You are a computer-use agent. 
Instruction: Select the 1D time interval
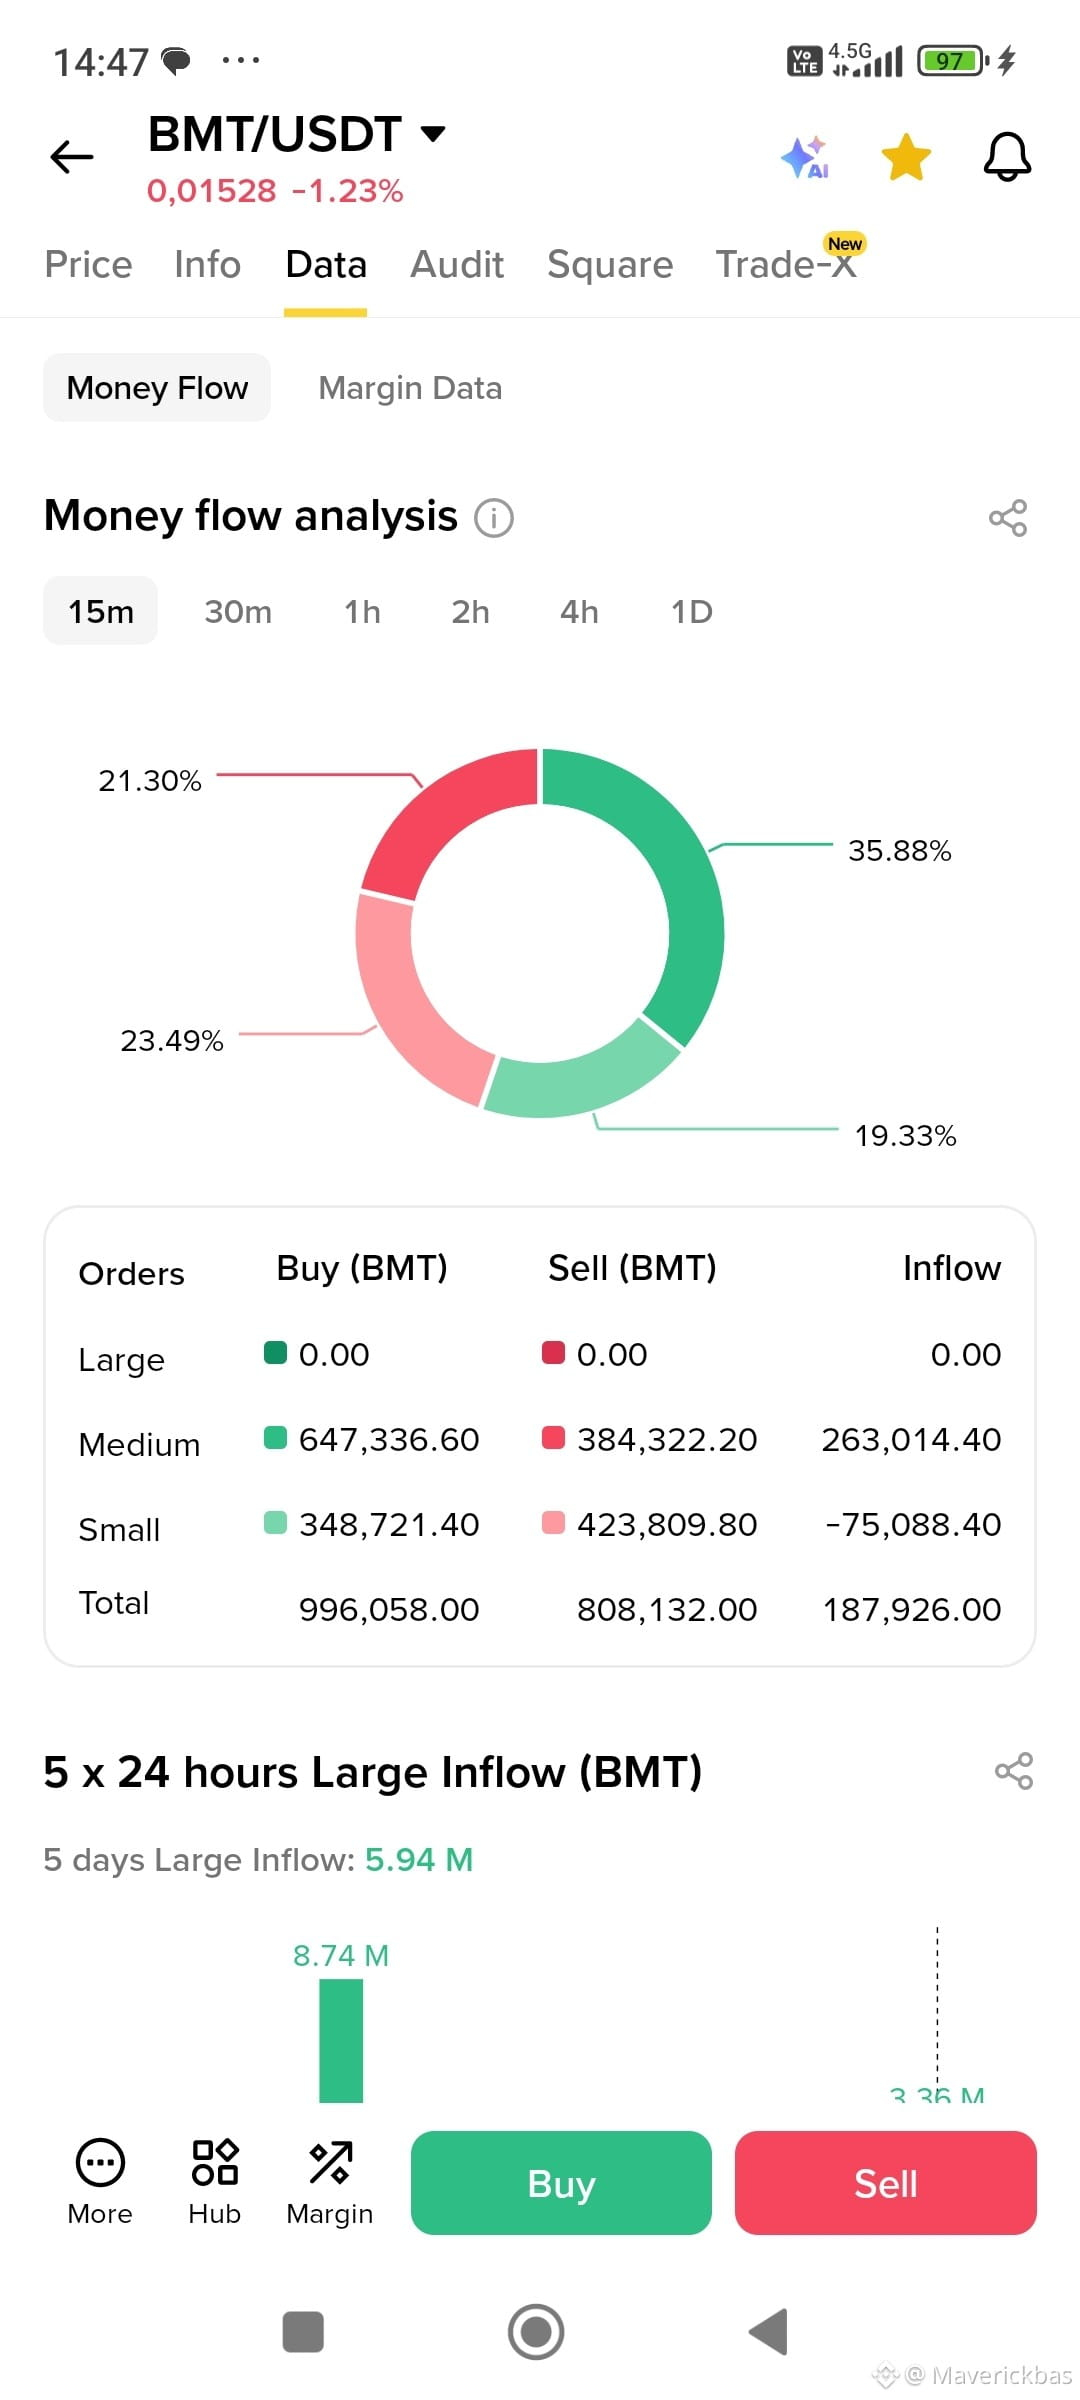pyautogui.click(x=691, y=612)
